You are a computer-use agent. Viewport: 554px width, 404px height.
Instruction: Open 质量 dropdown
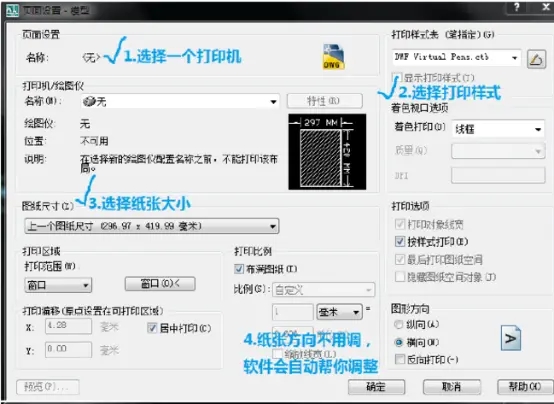(498, 151)
